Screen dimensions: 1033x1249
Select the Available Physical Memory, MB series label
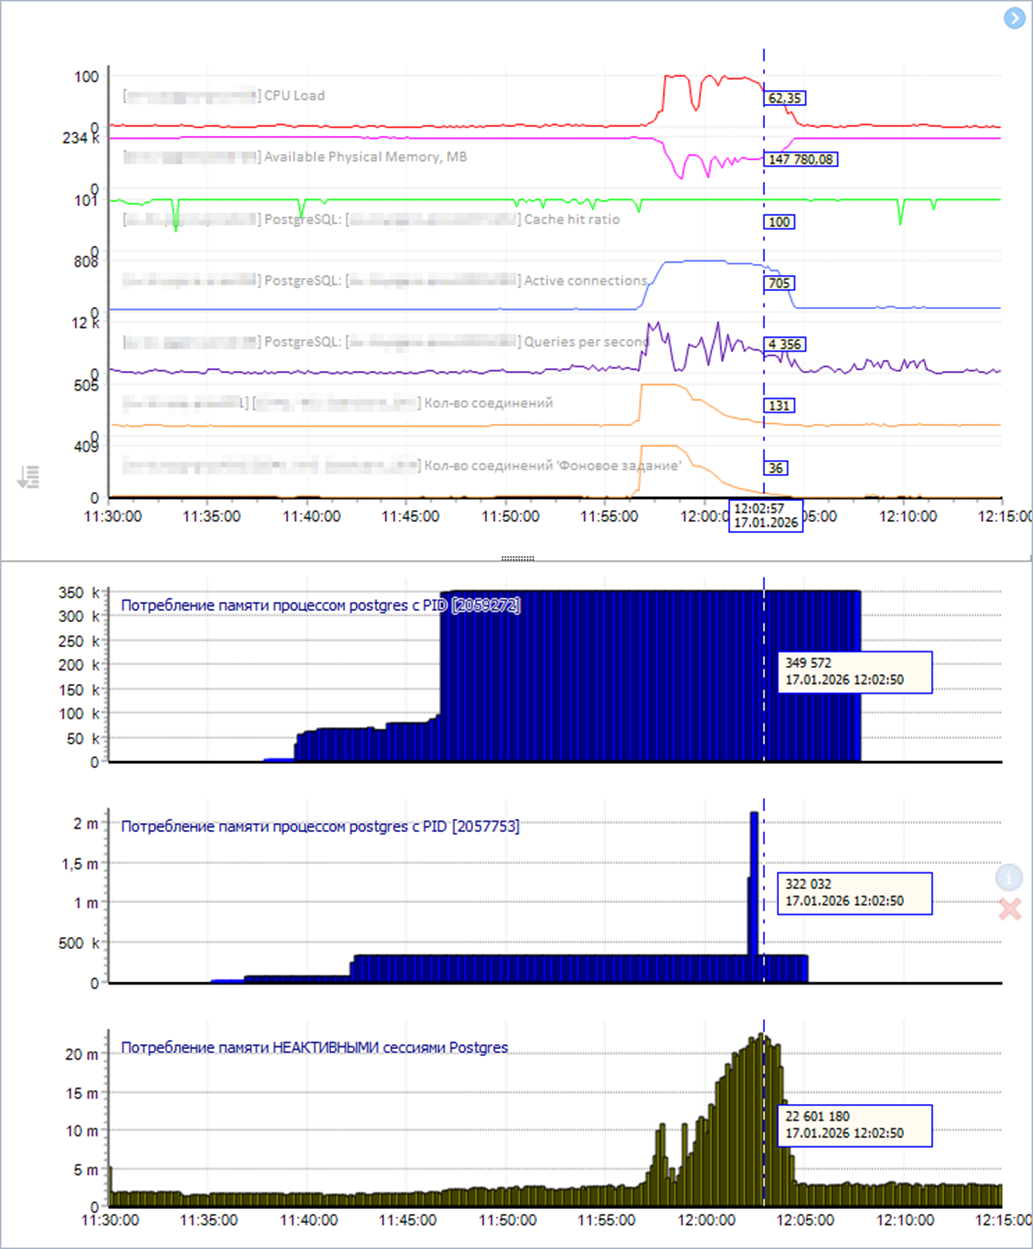[x=364, y=157]
